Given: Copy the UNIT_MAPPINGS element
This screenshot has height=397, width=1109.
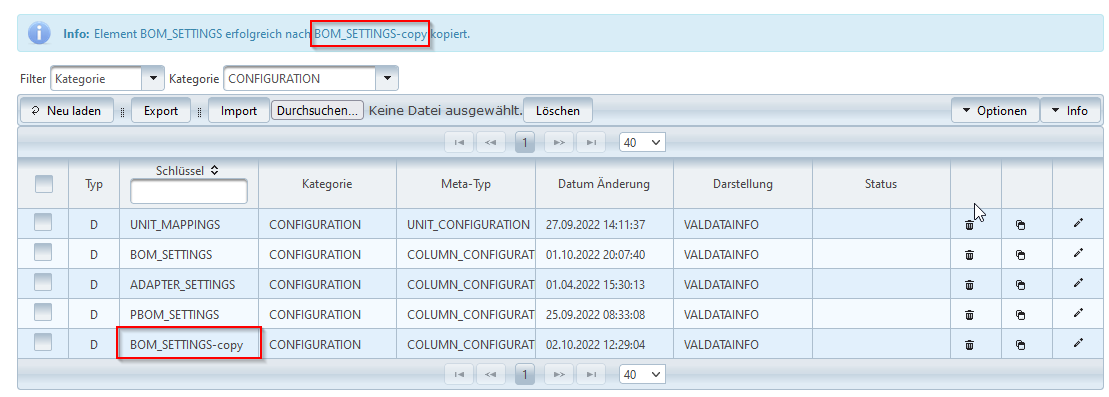Looking at the screenshot, I should tap(1020, 225).
